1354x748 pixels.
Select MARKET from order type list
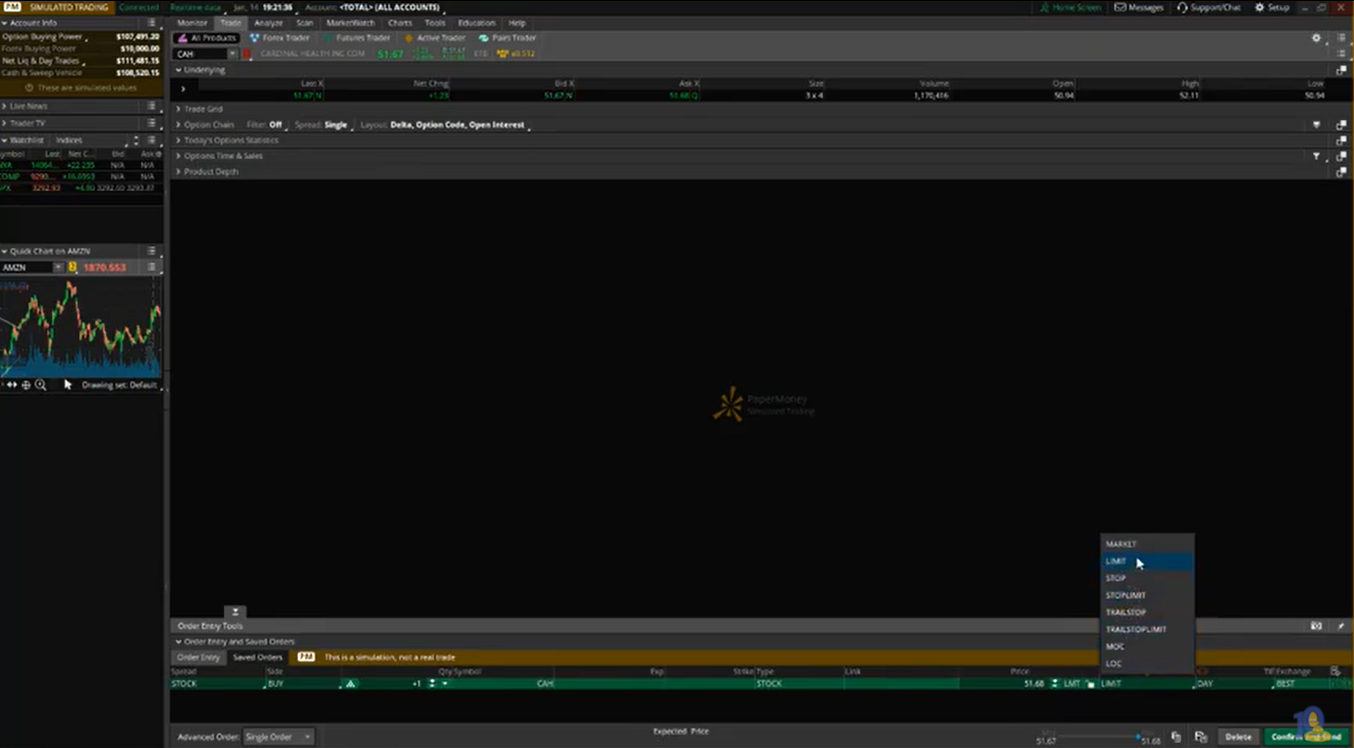pos(1121,544)
